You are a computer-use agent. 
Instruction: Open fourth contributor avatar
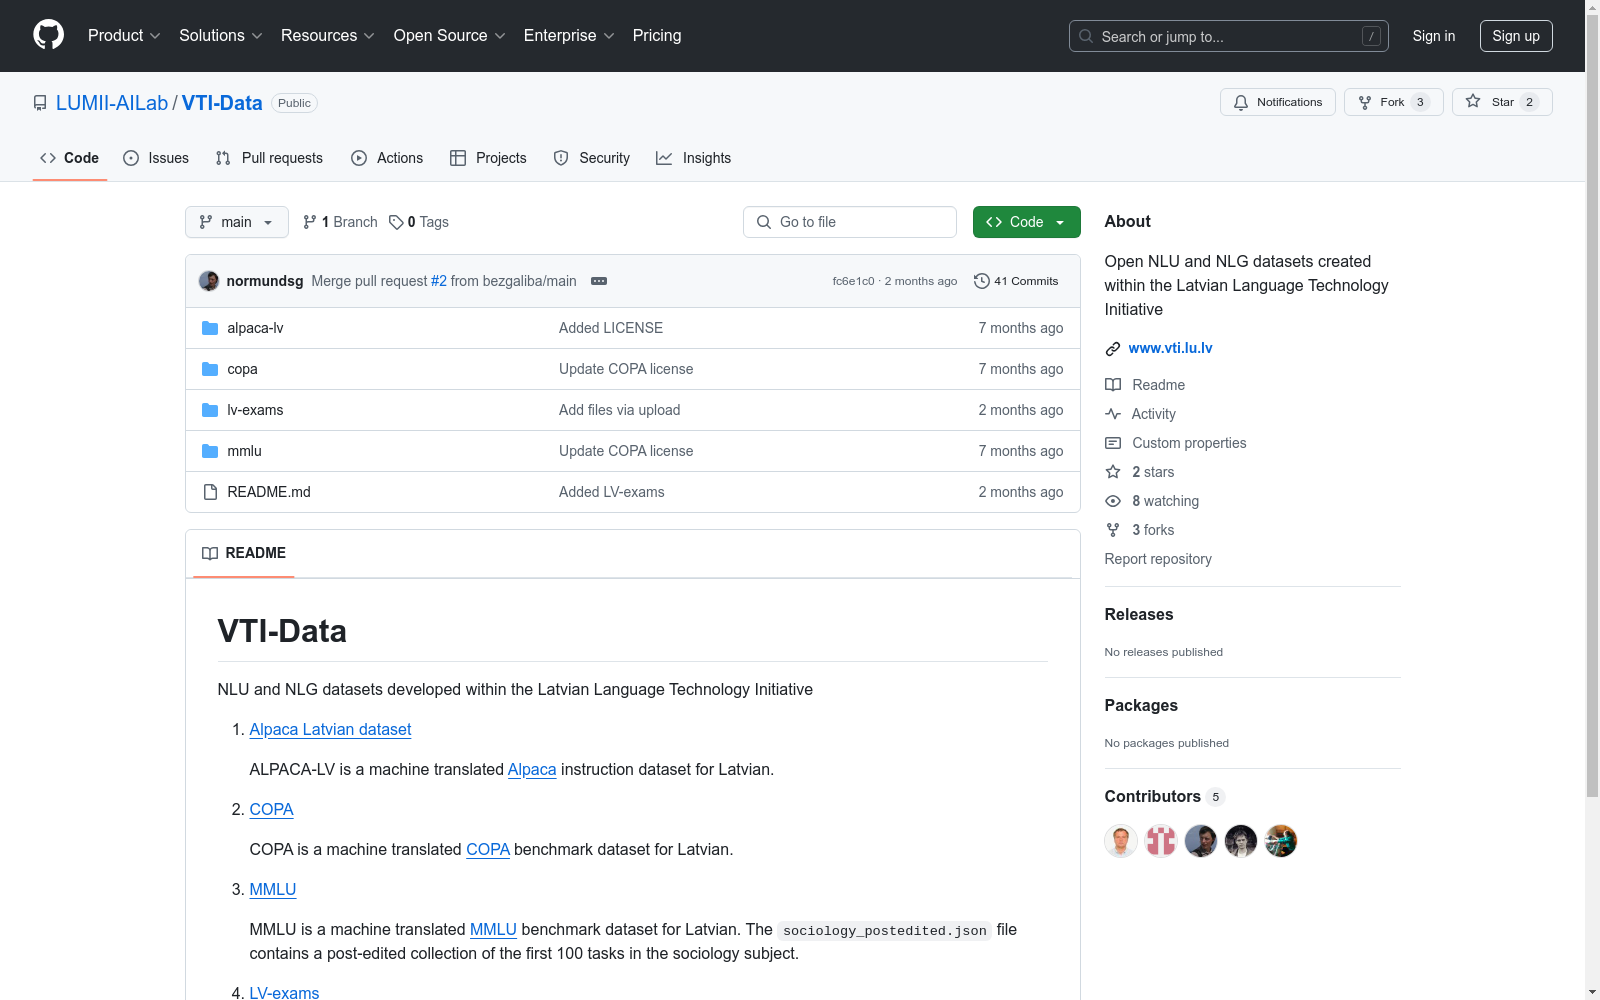1241,841
